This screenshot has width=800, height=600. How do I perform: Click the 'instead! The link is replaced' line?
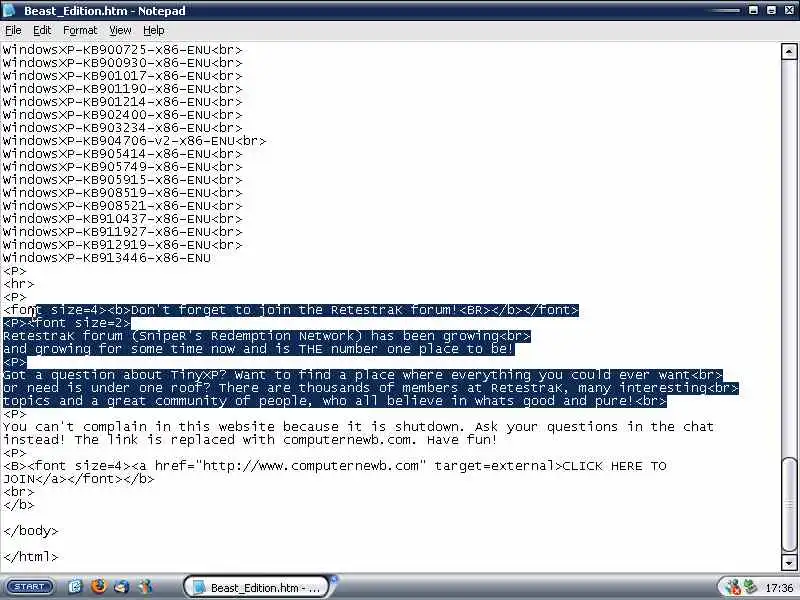click(x=250, y=440)
